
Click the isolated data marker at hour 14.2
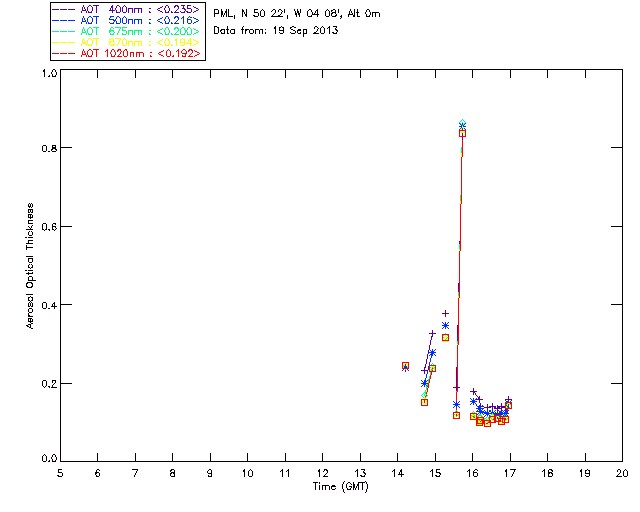click(x=405, y=366)
